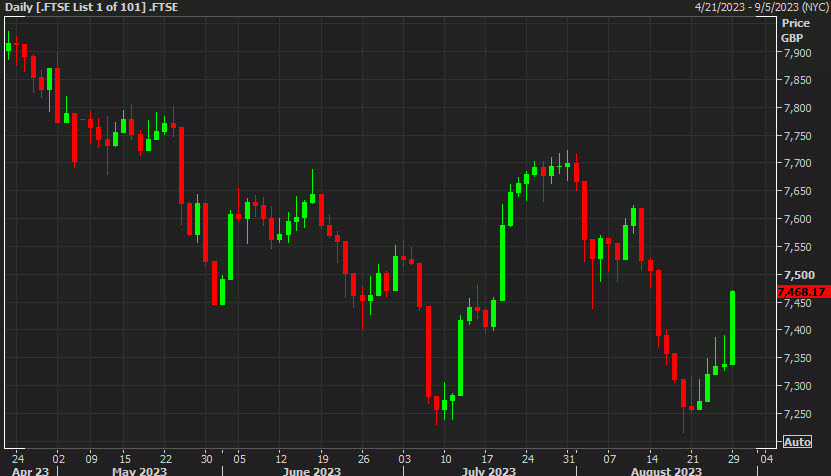Click the date range 4/21/2023 - 9/5/2023 (NYC)
The image size is (831, 476).
[x=761, y=7]
